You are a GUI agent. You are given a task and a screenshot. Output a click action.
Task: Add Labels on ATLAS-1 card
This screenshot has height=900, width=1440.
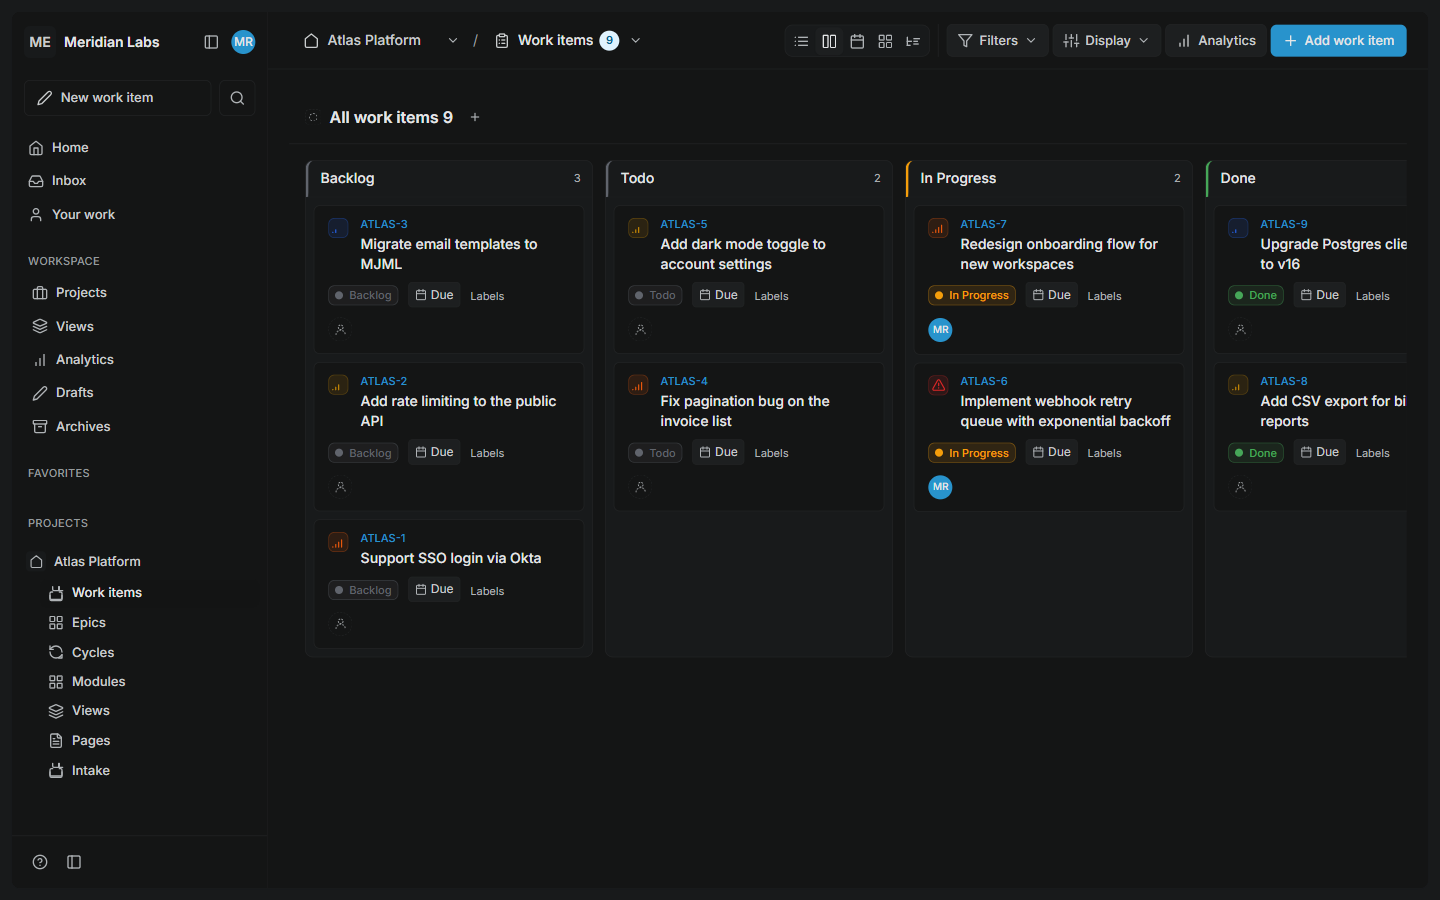coord(487,591)
